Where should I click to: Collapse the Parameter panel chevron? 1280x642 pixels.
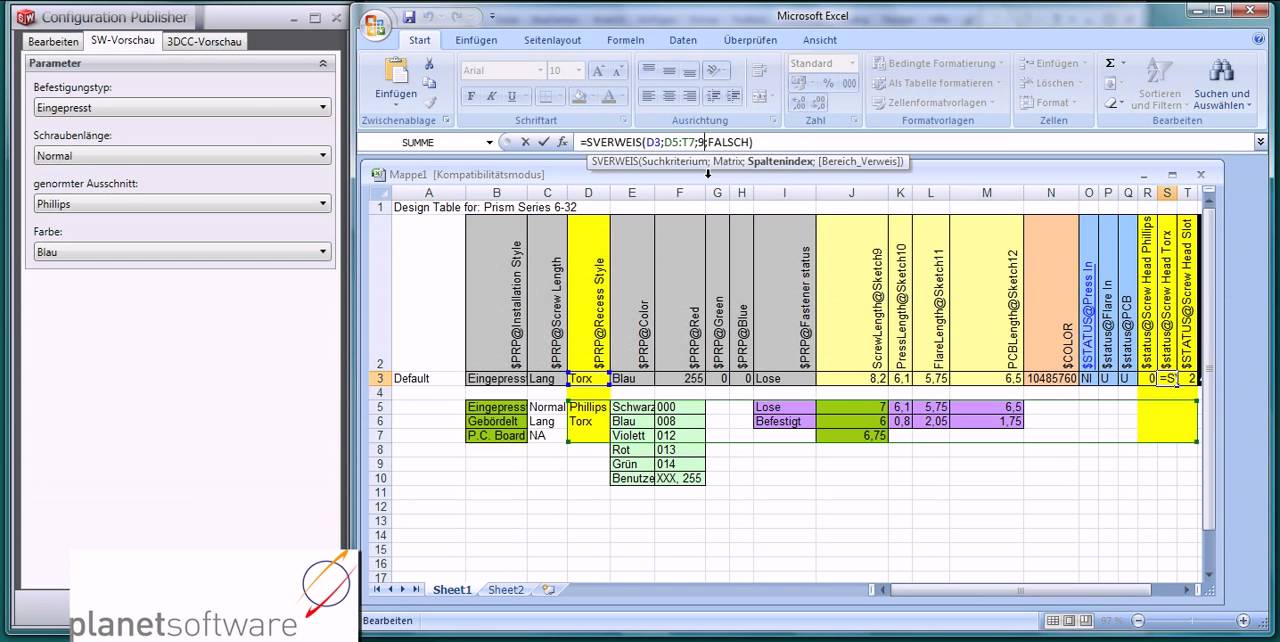(x=323, y=63)
